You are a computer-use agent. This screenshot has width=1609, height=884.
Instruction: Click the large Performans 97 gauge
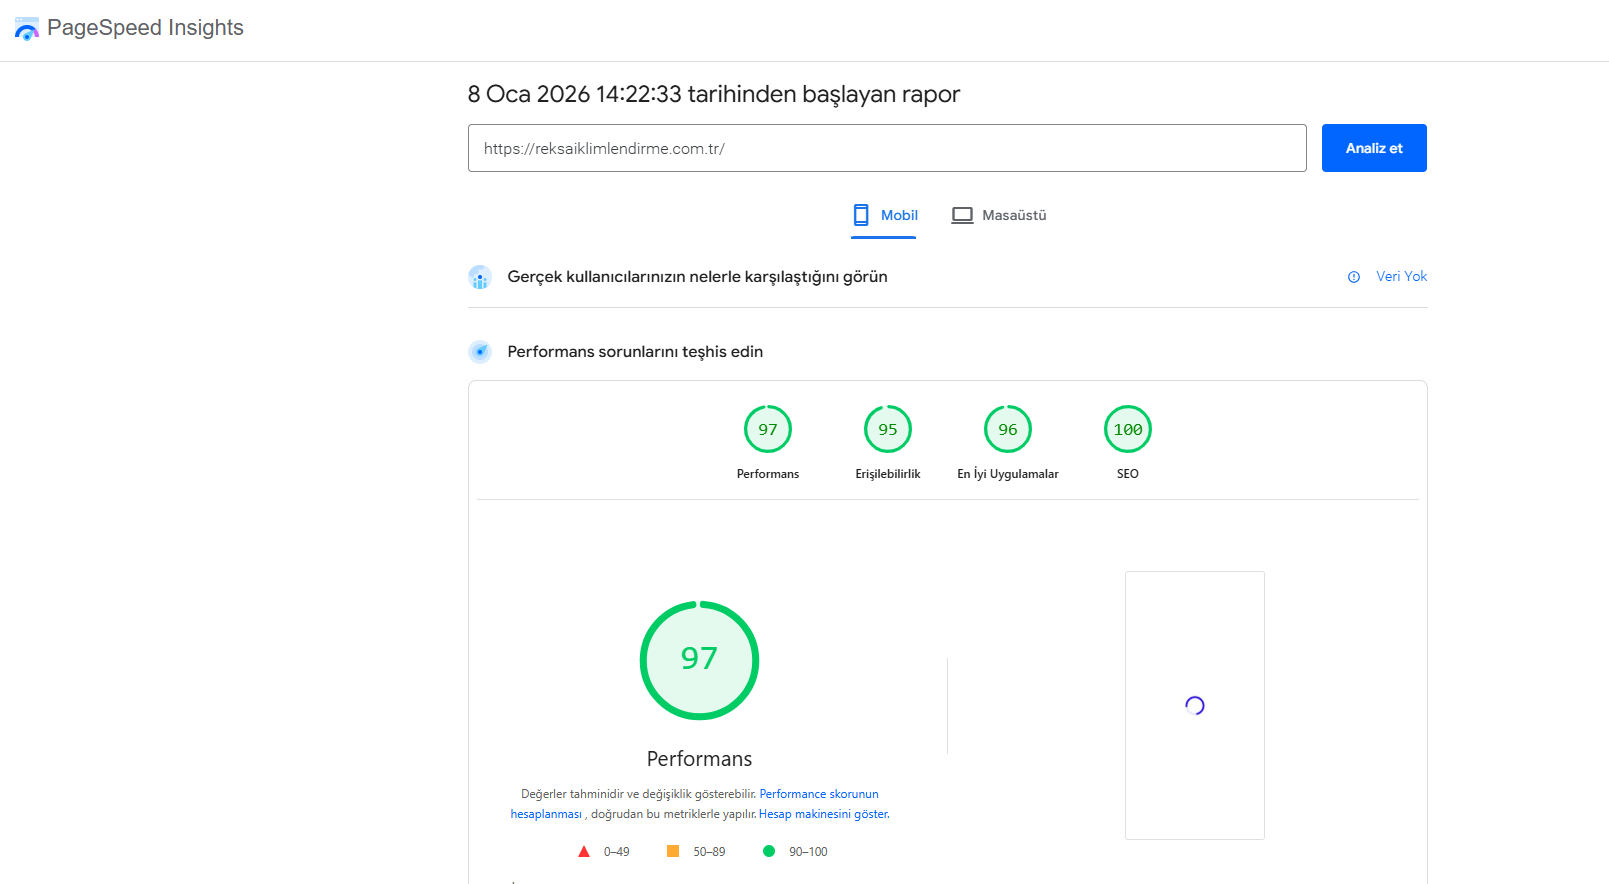[x=699, y=660]
